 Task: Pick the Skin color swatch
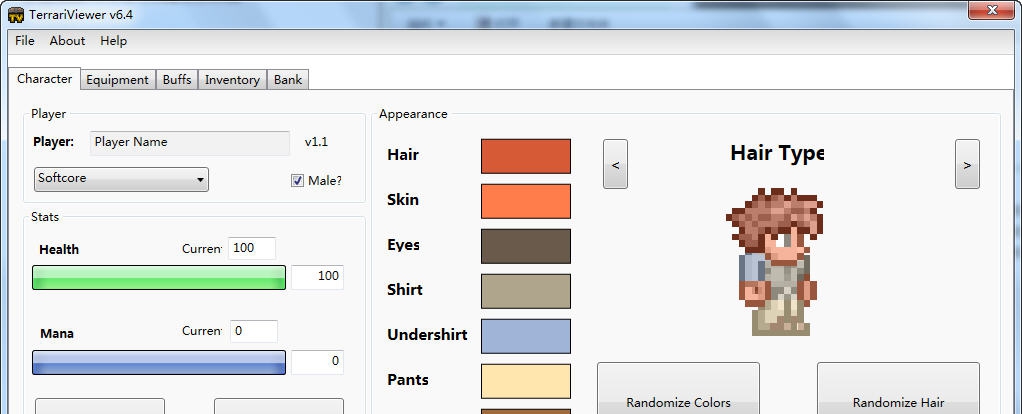526,201
